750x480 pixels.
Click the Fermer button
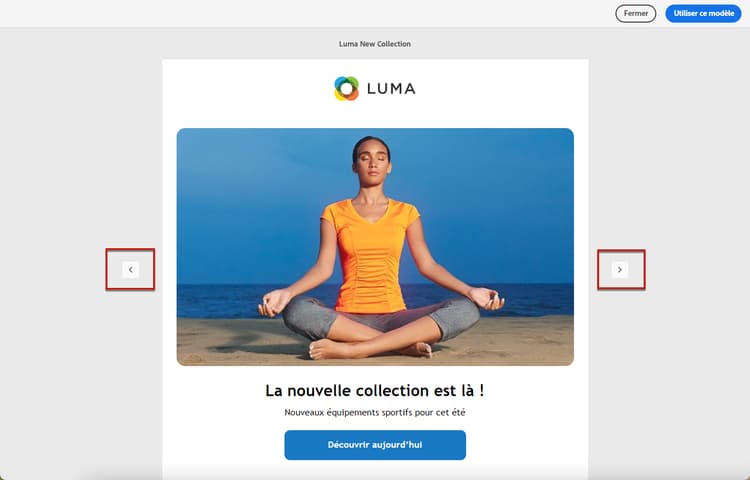click(636, 13)
